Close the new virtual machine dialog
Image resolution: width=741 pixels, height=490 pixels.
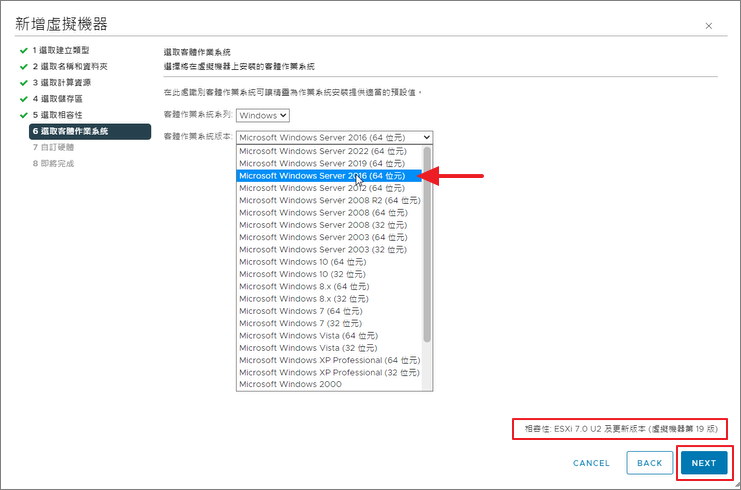click(708, 26)
